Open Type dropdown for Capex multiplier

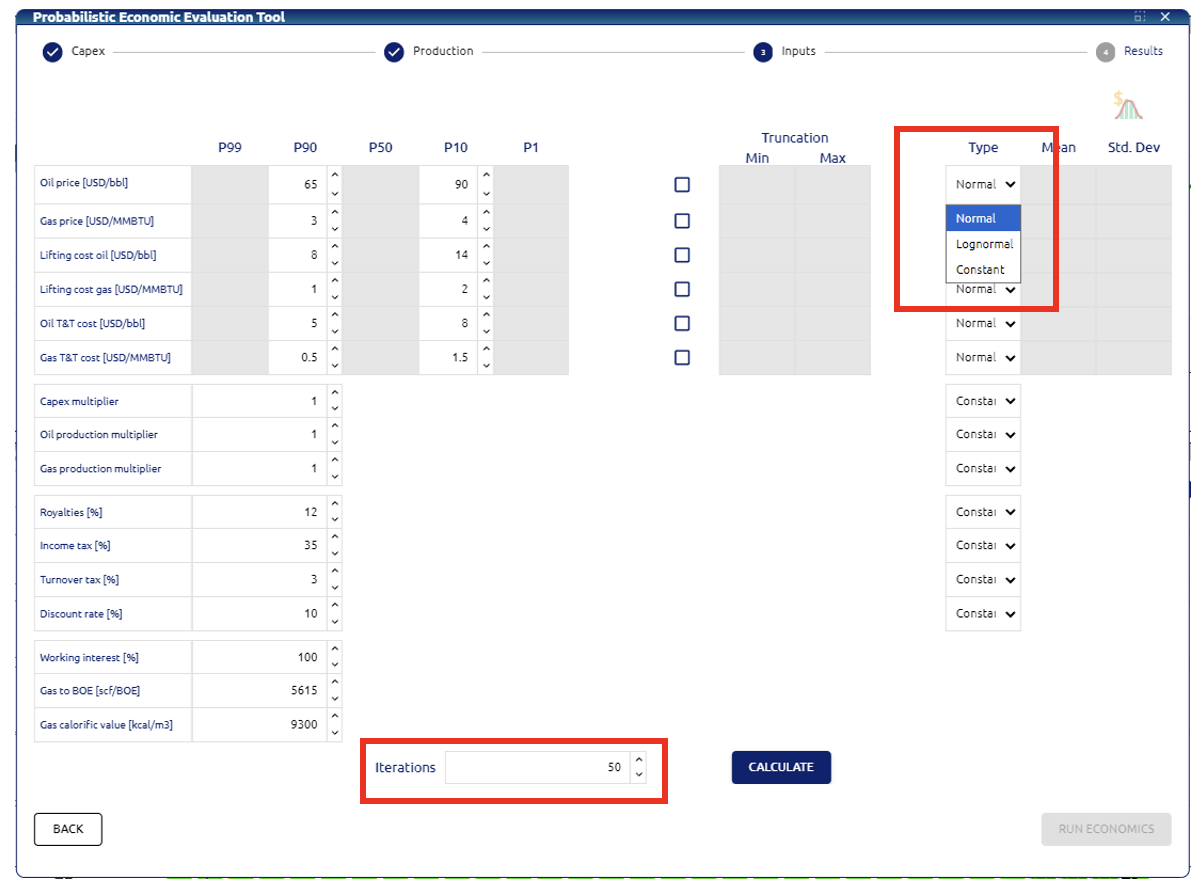(983, 401)
